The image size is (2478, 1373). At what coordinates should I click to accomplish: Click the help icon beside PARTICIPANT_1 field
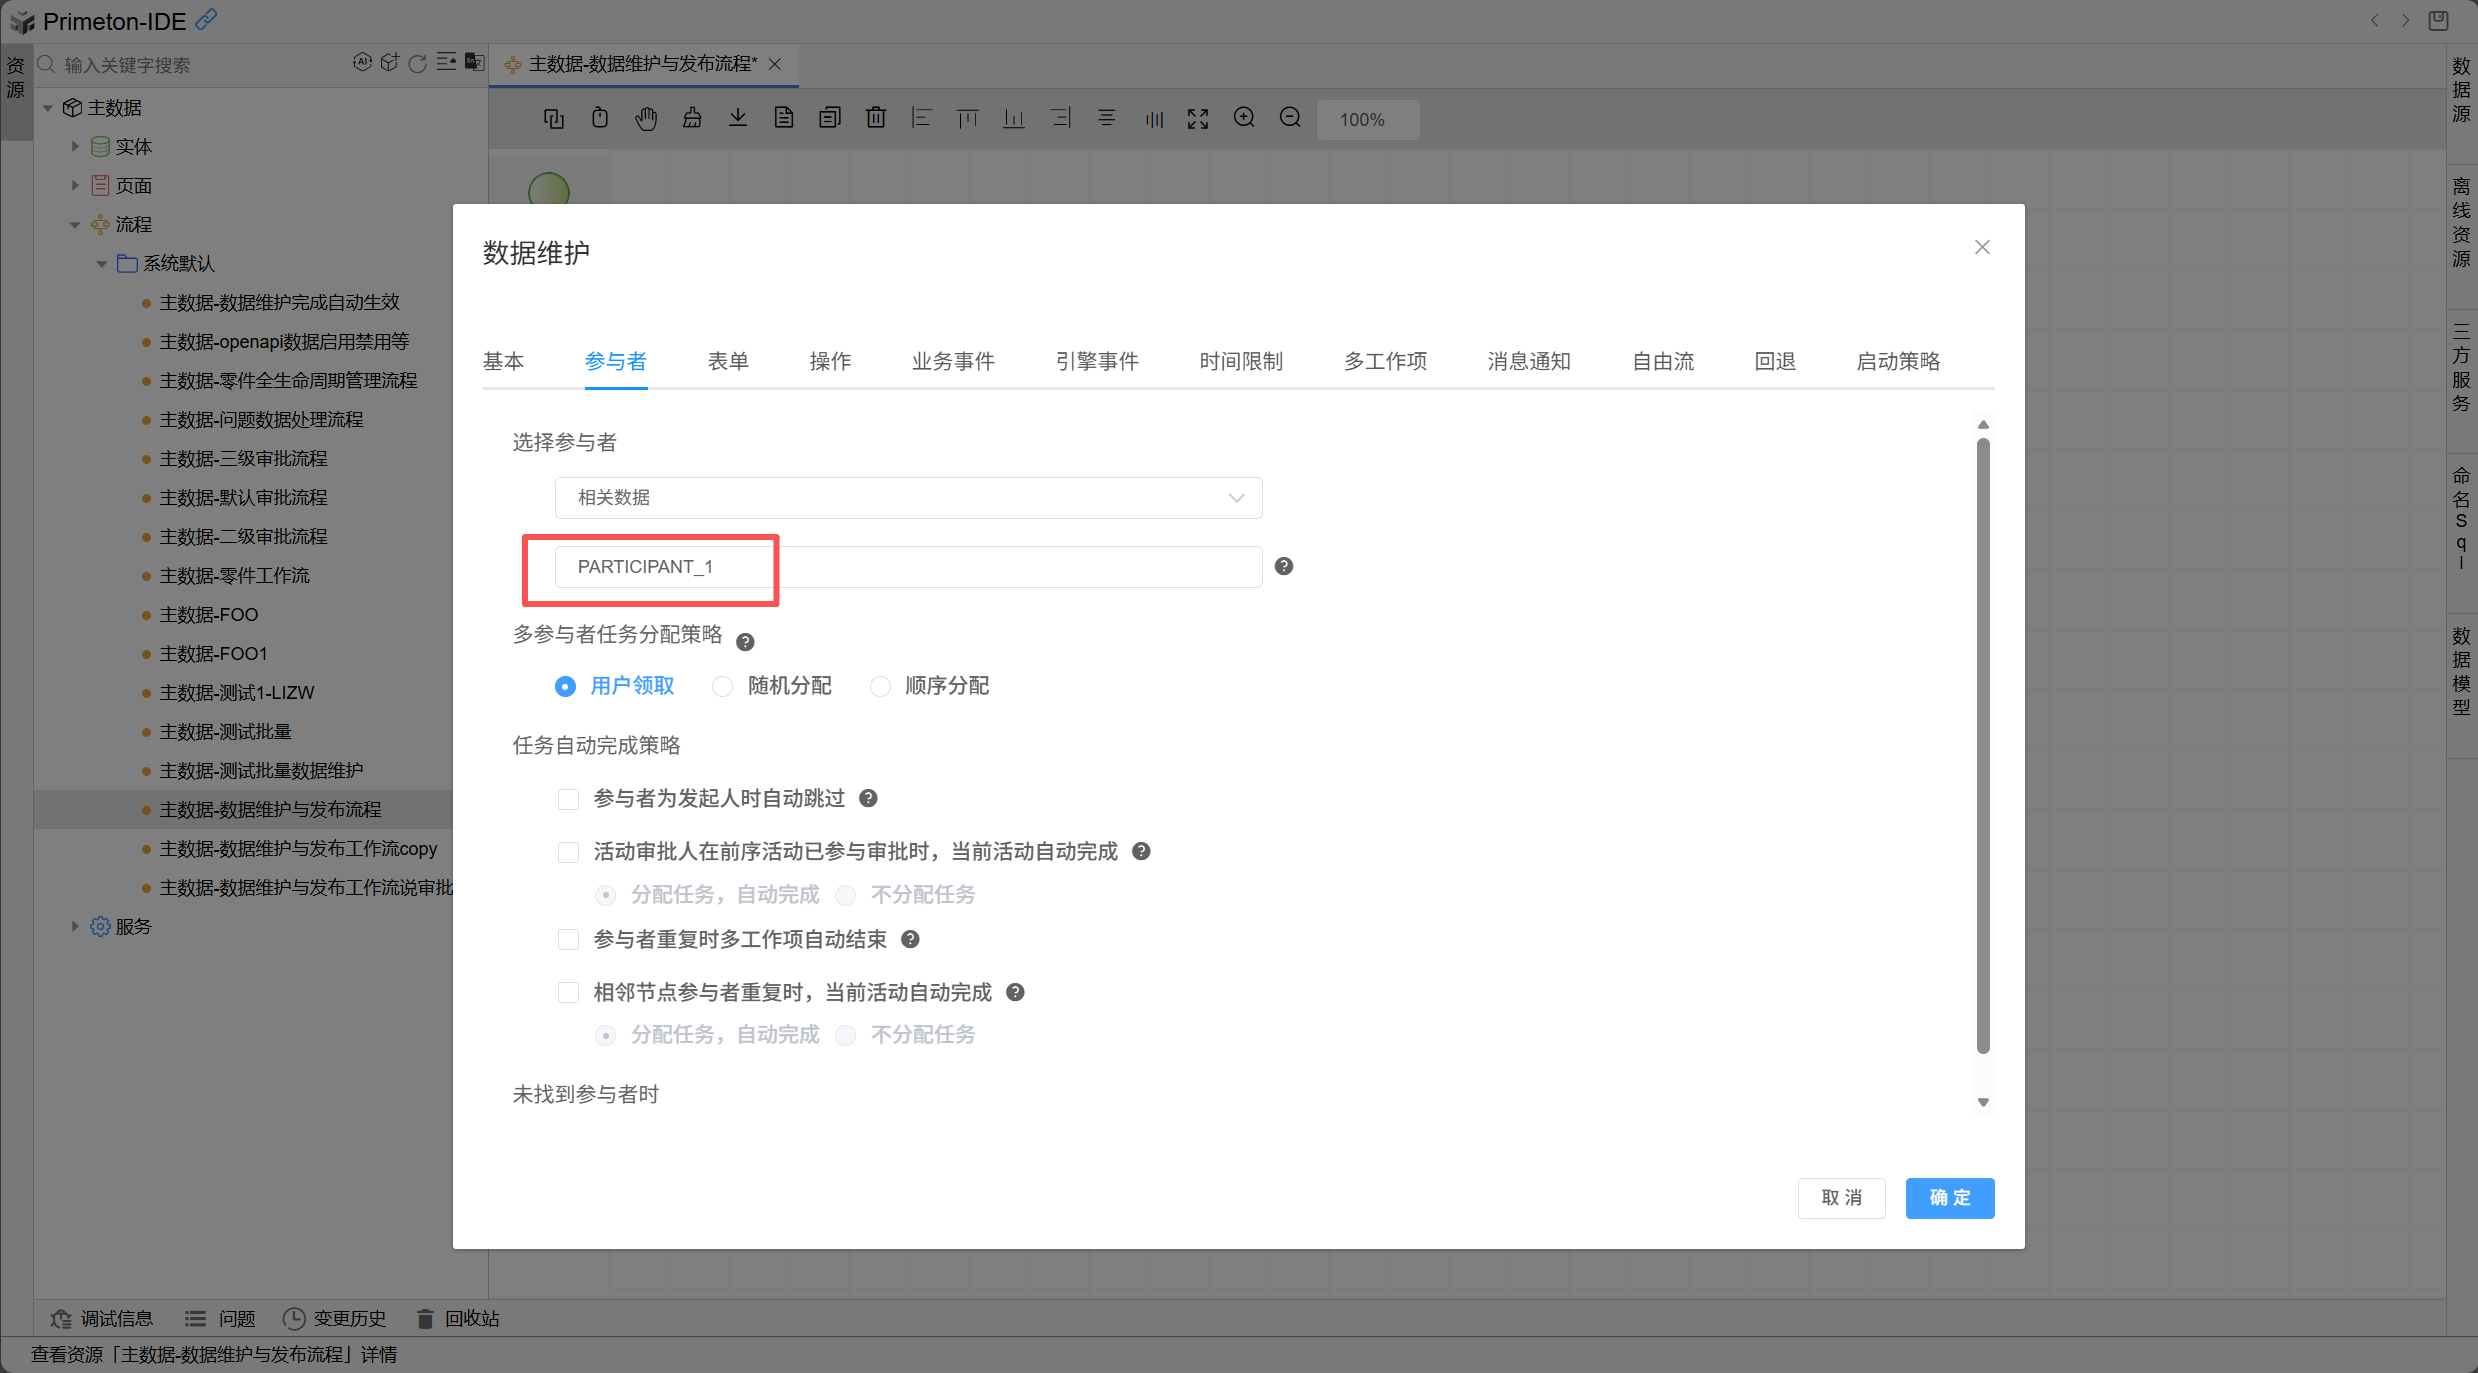tap(1284, 567)
